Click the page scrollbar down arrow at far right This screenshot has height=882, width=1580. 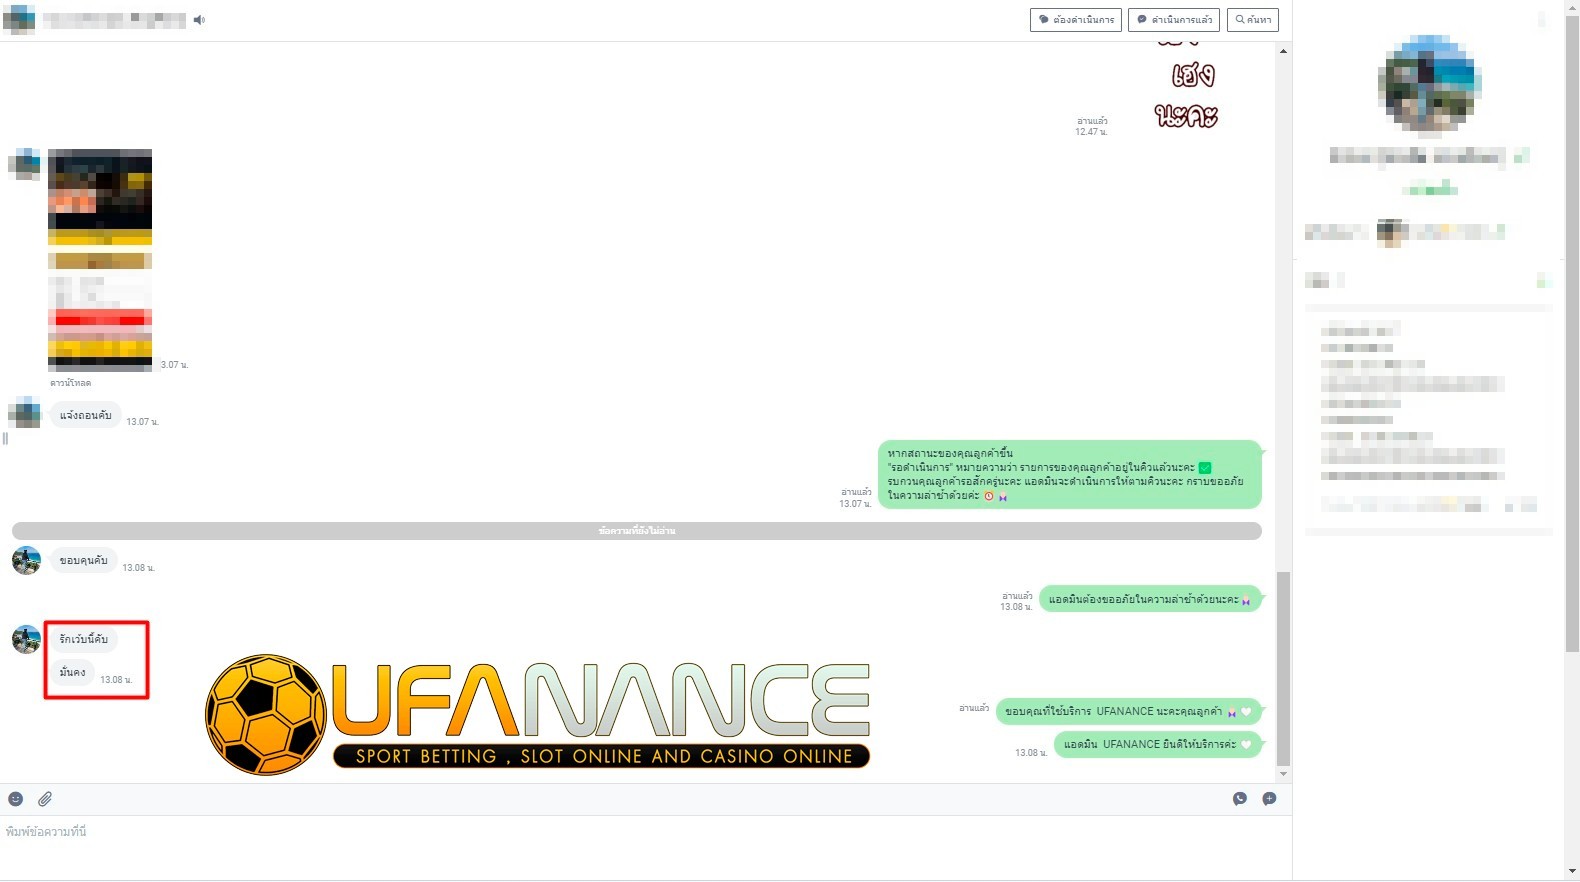tap(1572, 872)
